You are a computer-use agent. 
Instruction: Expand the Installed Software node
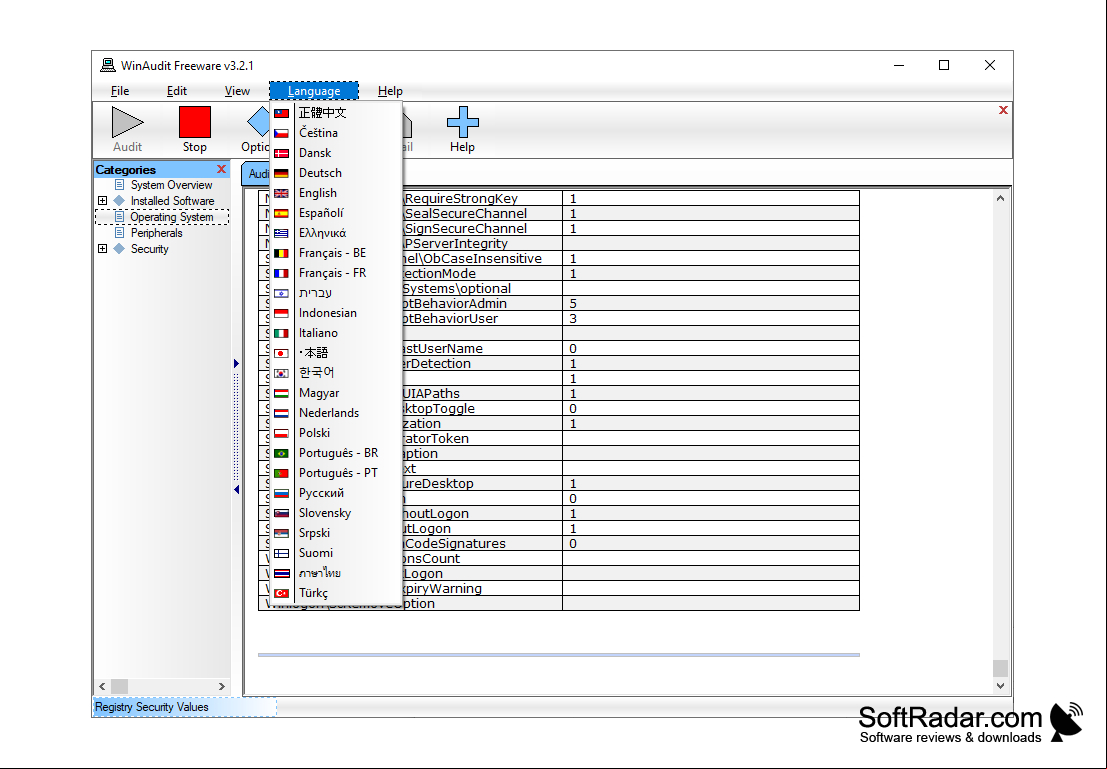click(102, 201)
